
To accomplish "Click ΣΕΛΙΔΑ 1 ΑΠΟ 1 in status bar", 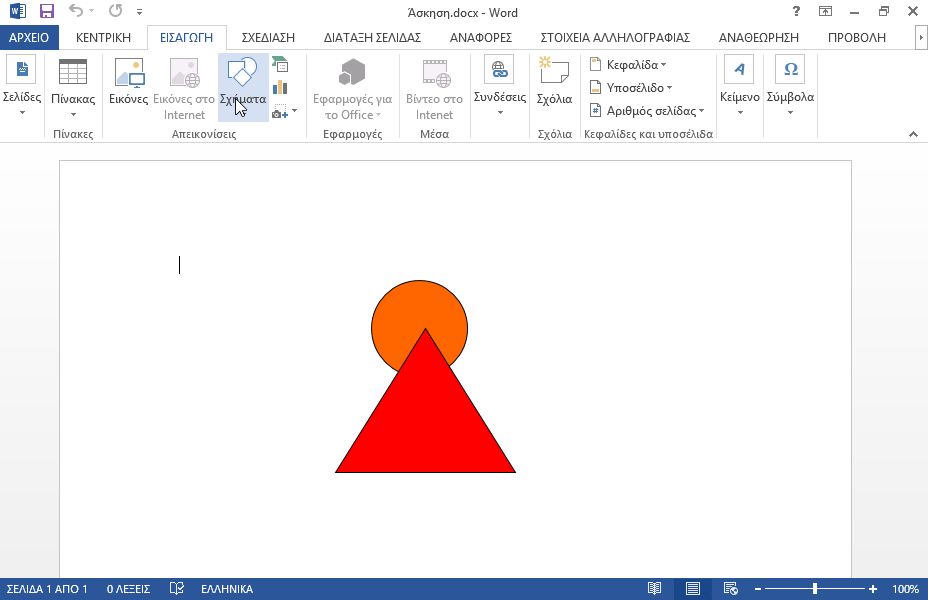I will click(x=47, y=589).
